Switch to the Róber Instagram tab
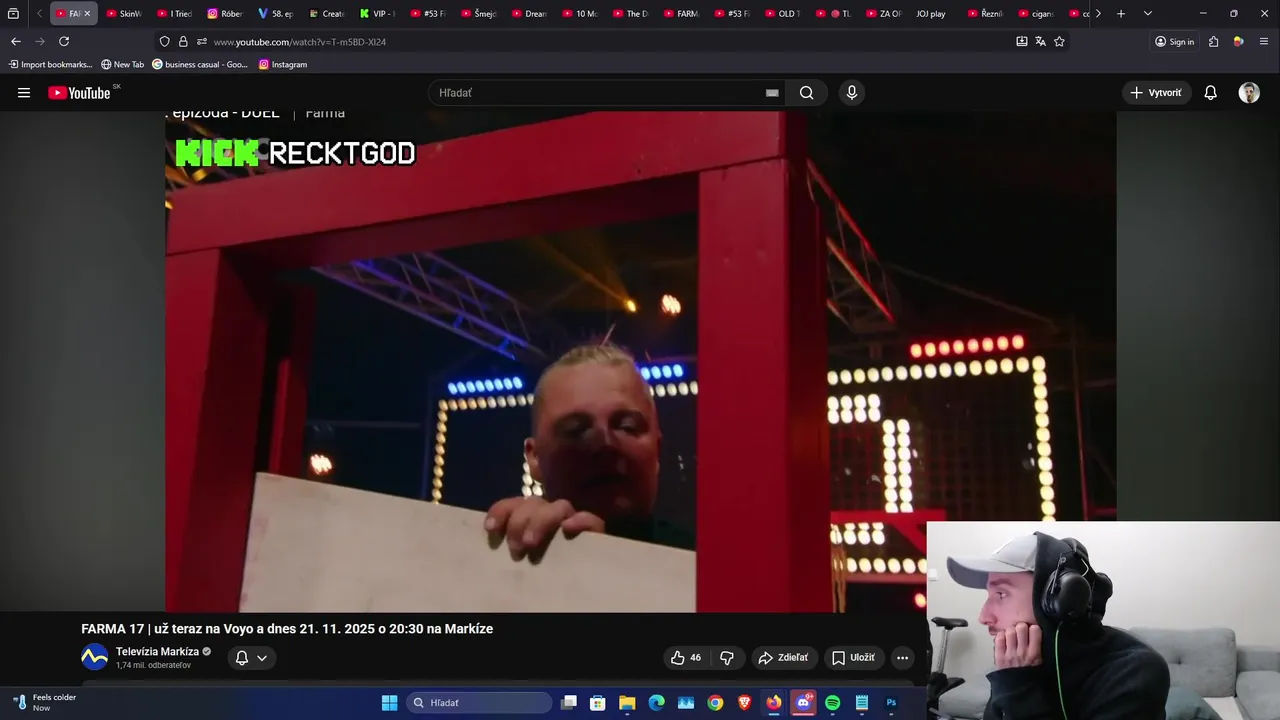This screenshot has height=720, width=1280. point(225,14)
